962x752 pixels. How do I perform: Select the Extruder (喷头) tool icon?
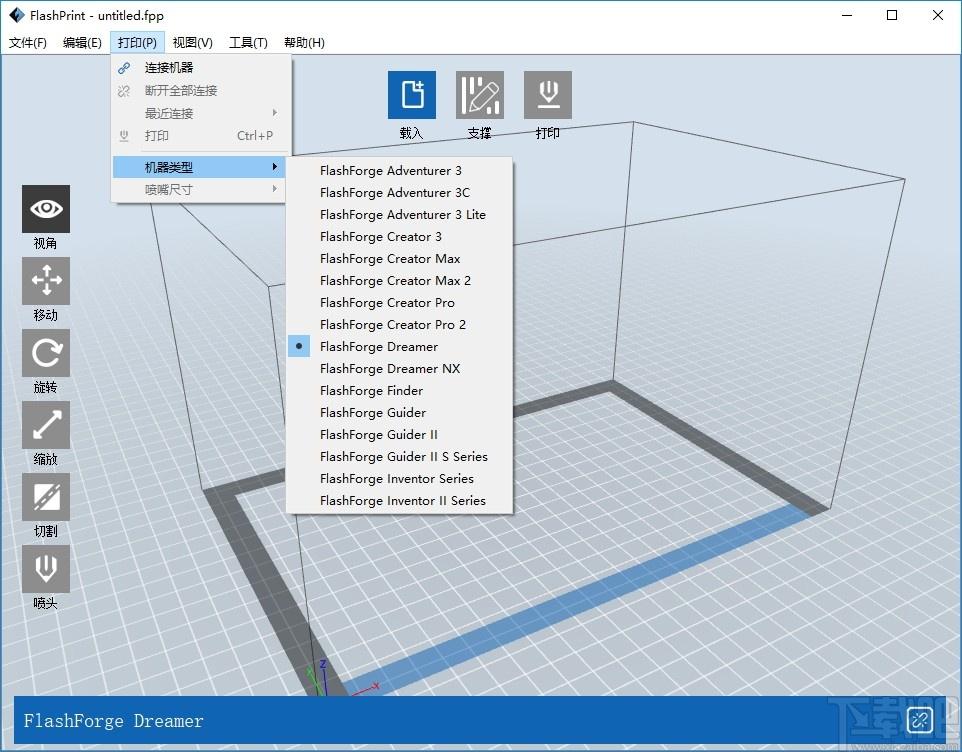(46, 569)
